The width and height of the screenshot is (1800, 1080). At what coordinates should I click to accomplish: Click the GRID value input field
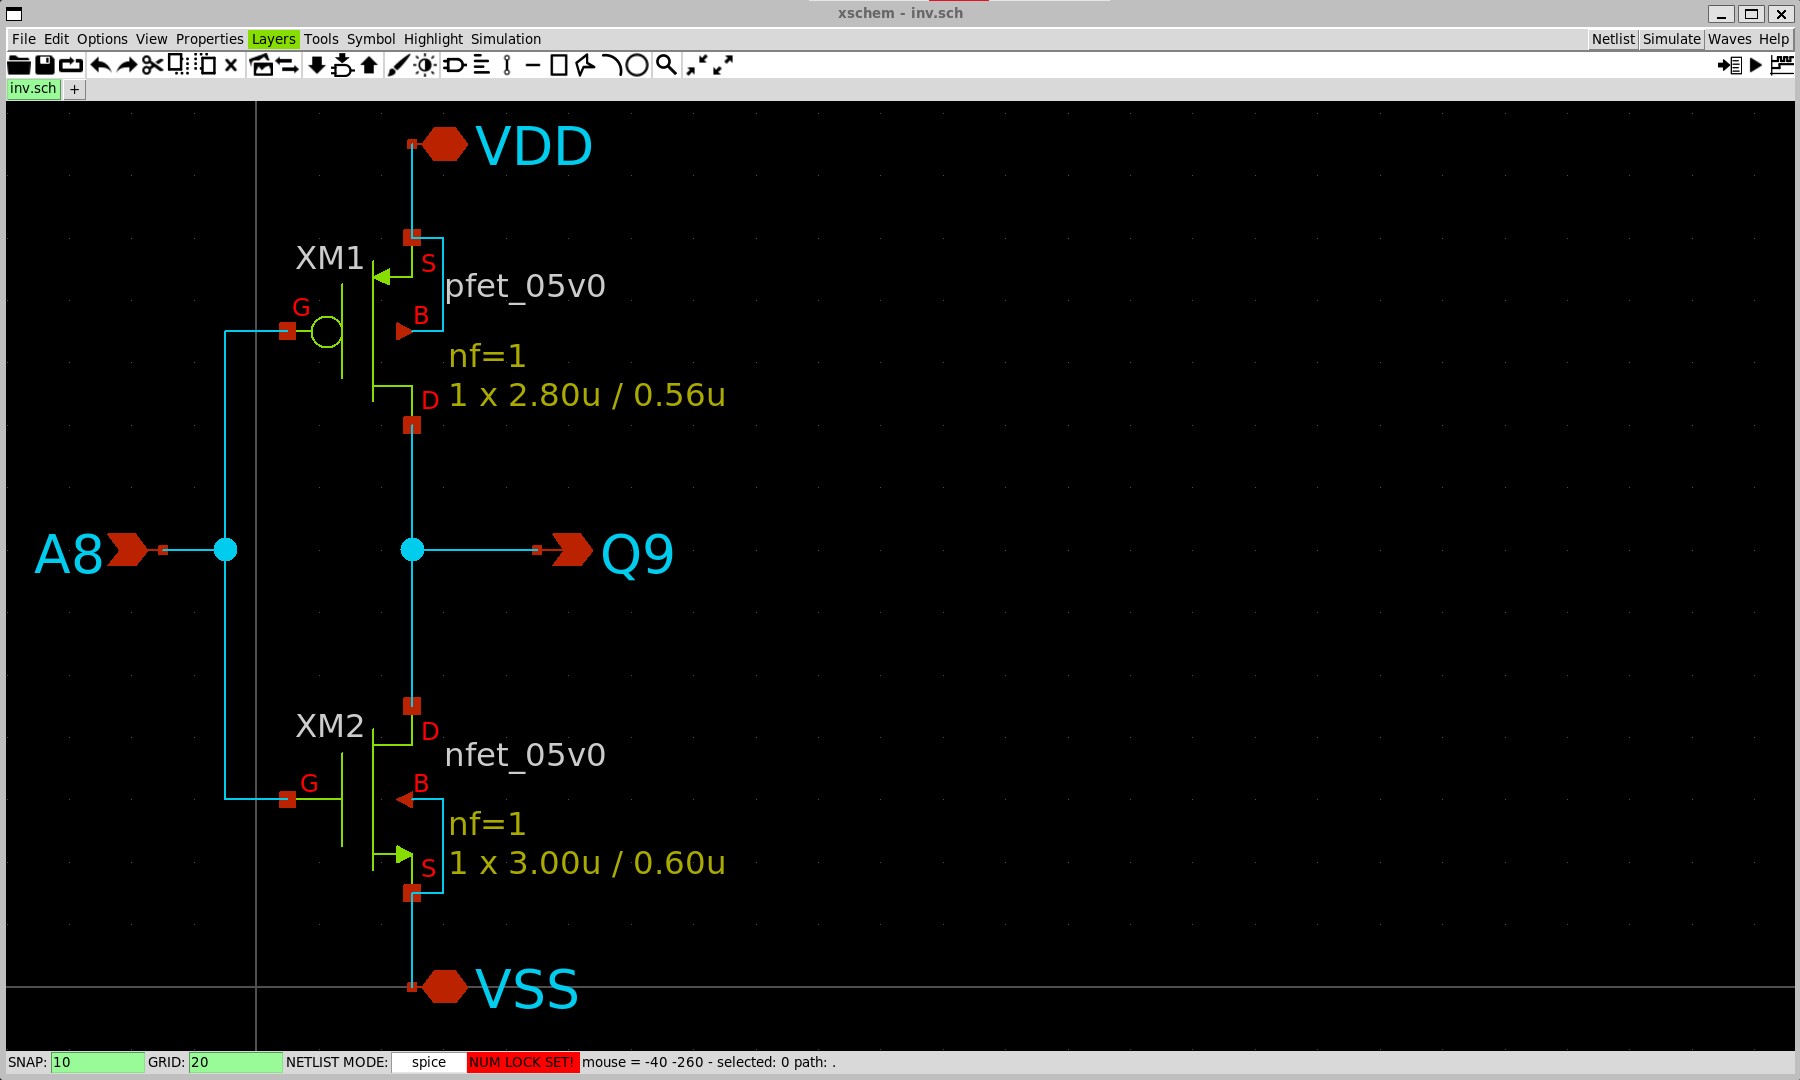point(235,1062)
